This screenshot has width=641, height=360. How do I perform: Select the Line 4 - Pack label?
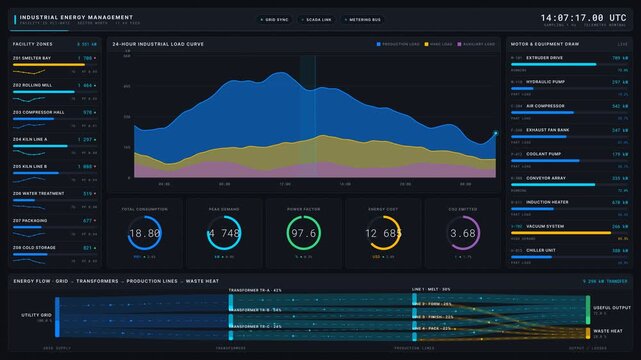[431, 329]
